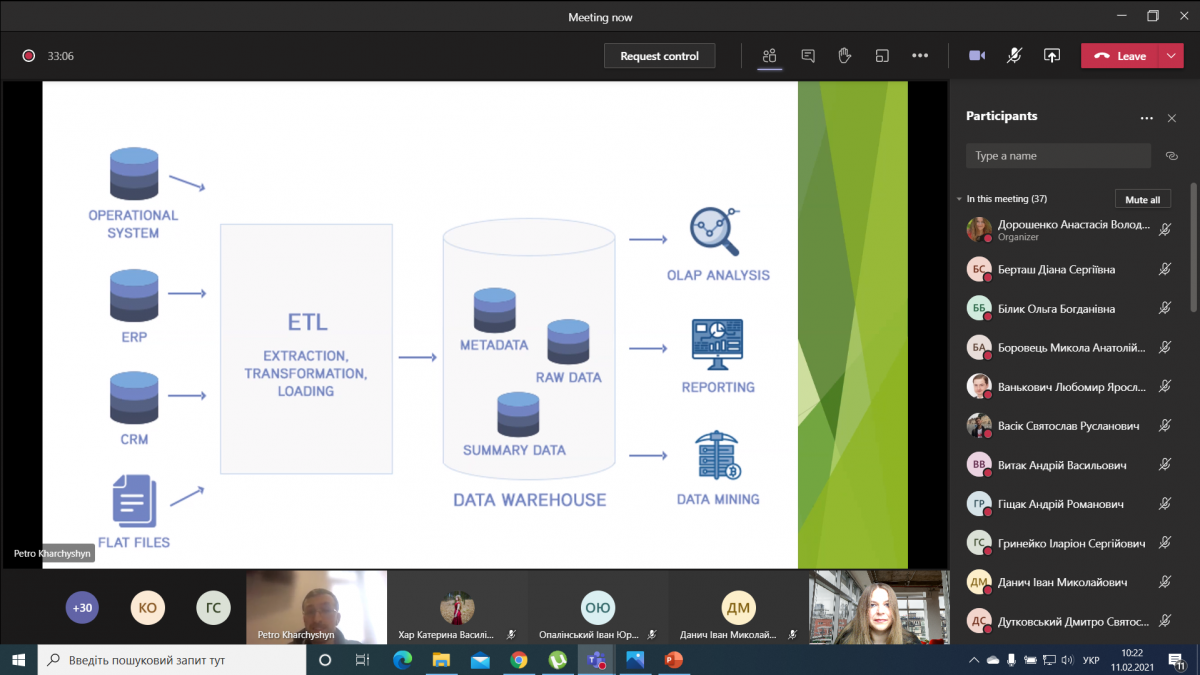Collapse the In this meeting list
1200x675 pixels.
pos(959,199)
